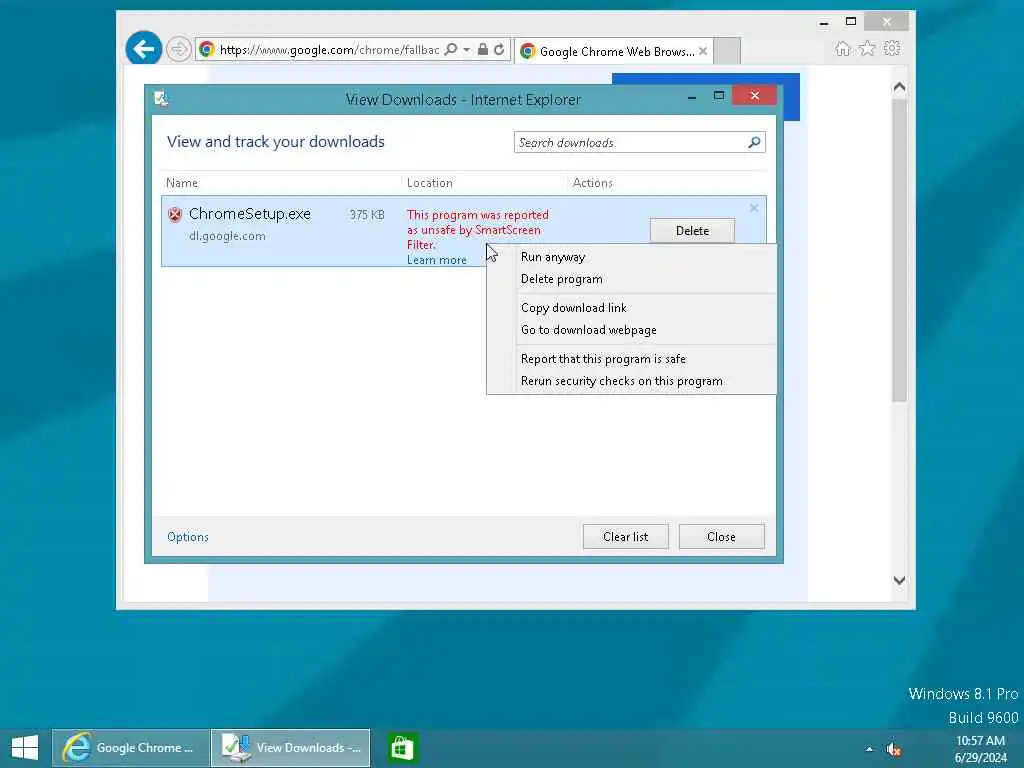Switch to View Downloads taskbar item
The height and width of the screenshot is (768, 1024).
click(x=291, y=748)
